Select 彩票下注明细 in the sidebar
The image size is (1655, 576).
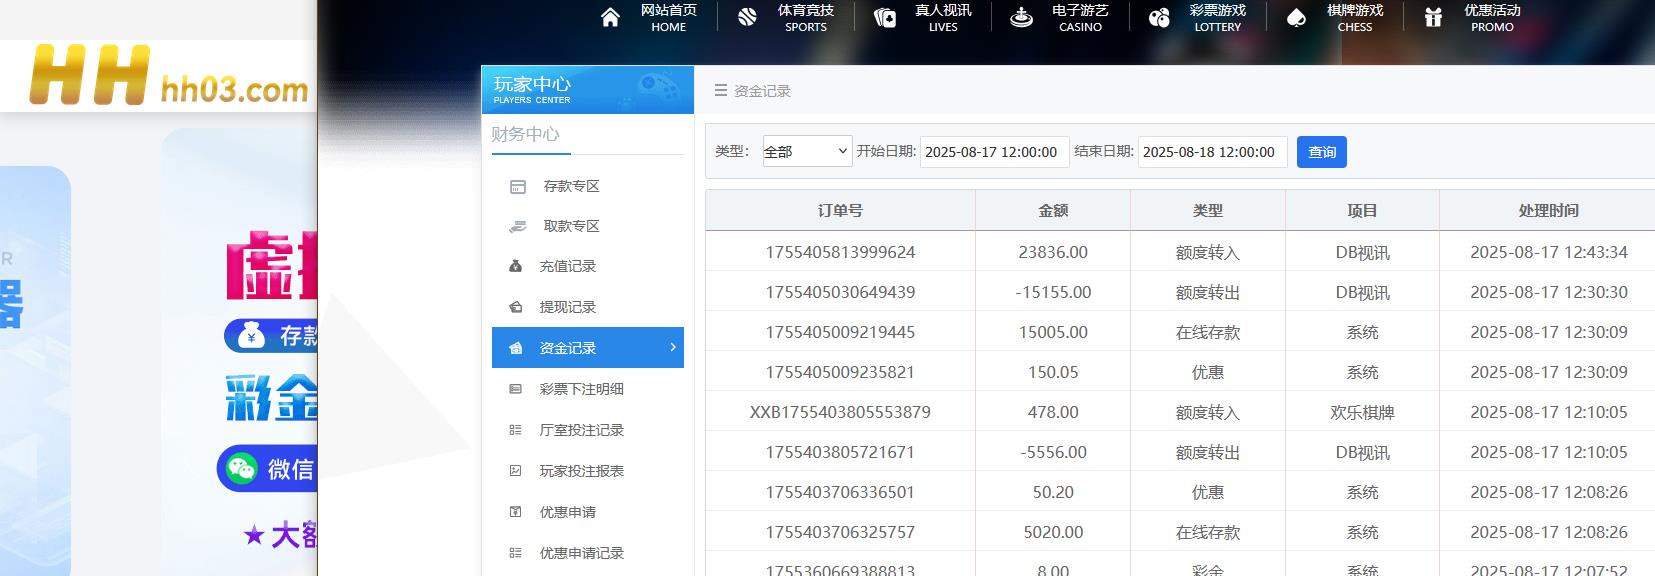coord(581,389)
